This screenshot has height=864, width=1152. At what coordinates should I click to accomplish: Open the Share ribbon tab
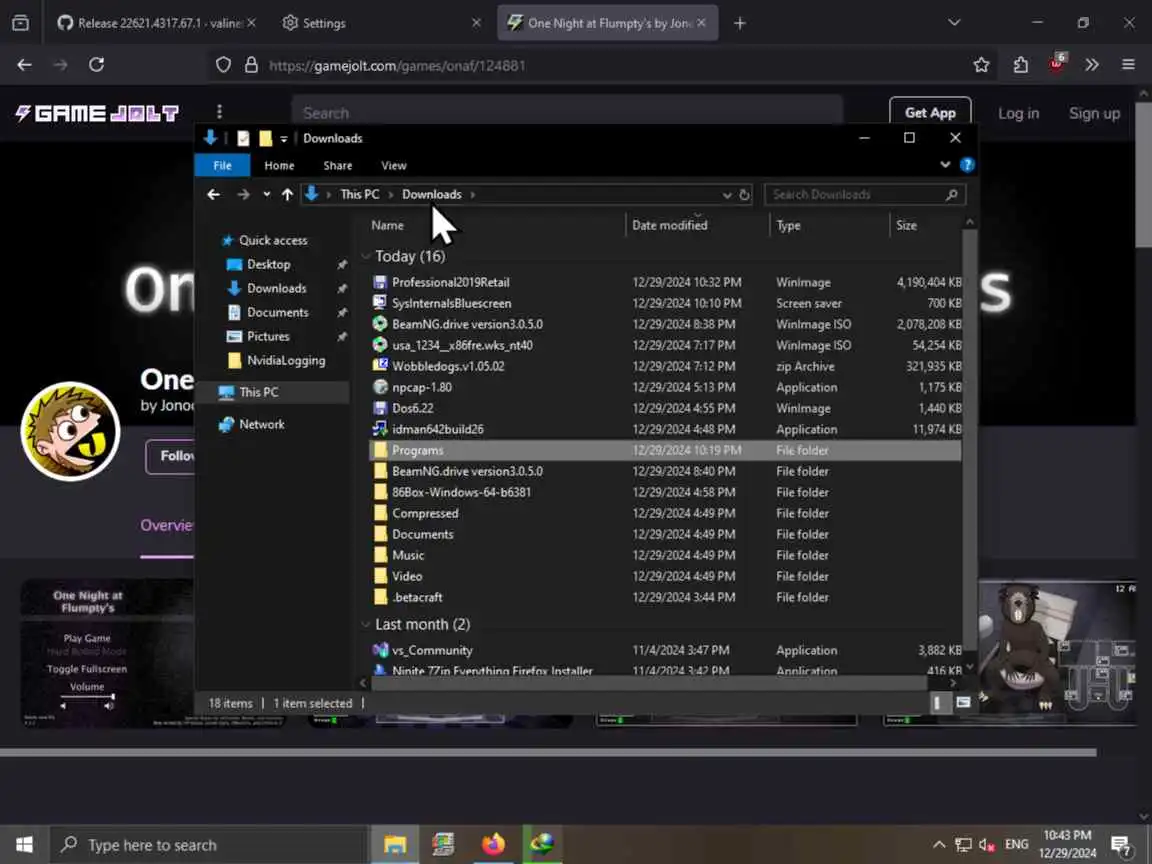point(337,165)
